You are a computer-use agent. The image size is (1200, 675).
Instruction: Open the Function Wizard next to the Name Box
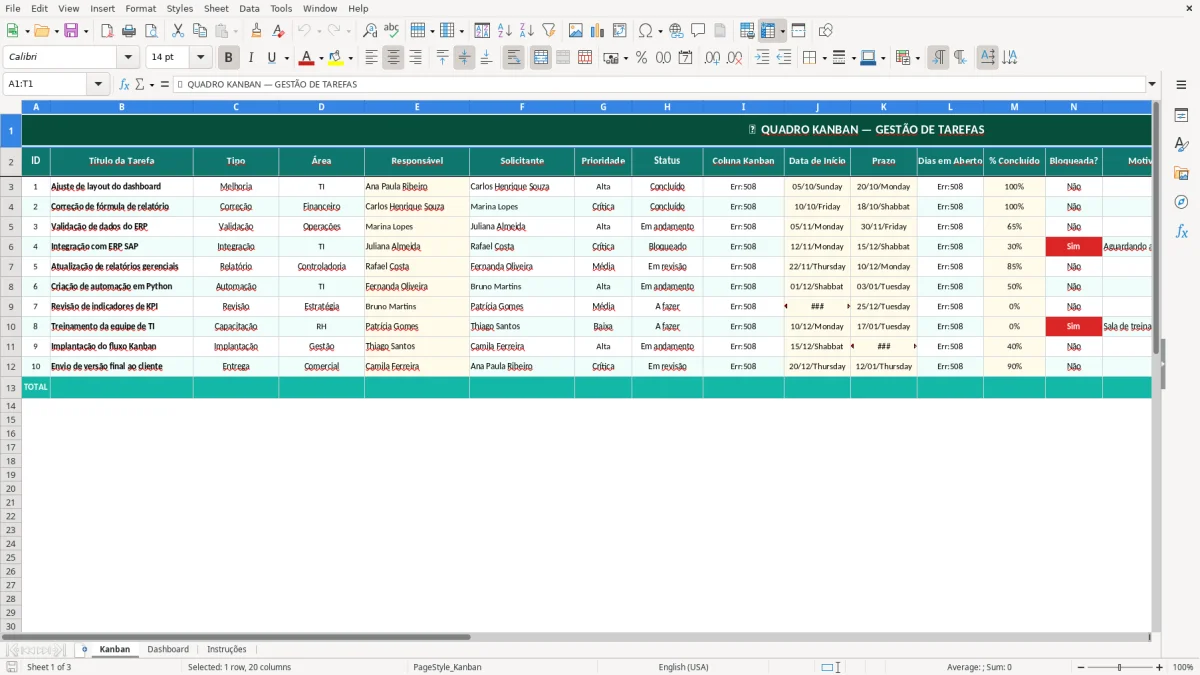pyautogui.click(x=124, y=84)
